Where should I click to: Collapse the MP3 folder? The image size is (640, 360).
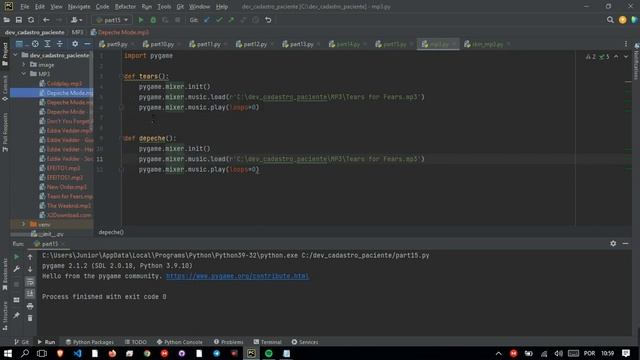(x=24, y=74)
